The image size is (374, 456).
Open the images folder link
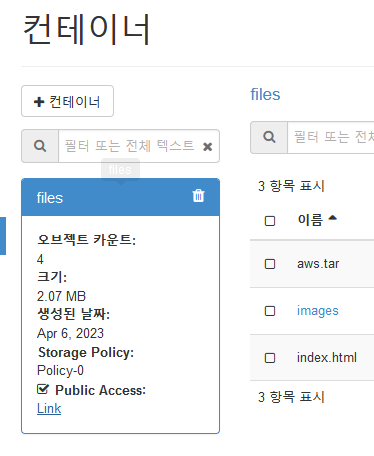point(318,311)
